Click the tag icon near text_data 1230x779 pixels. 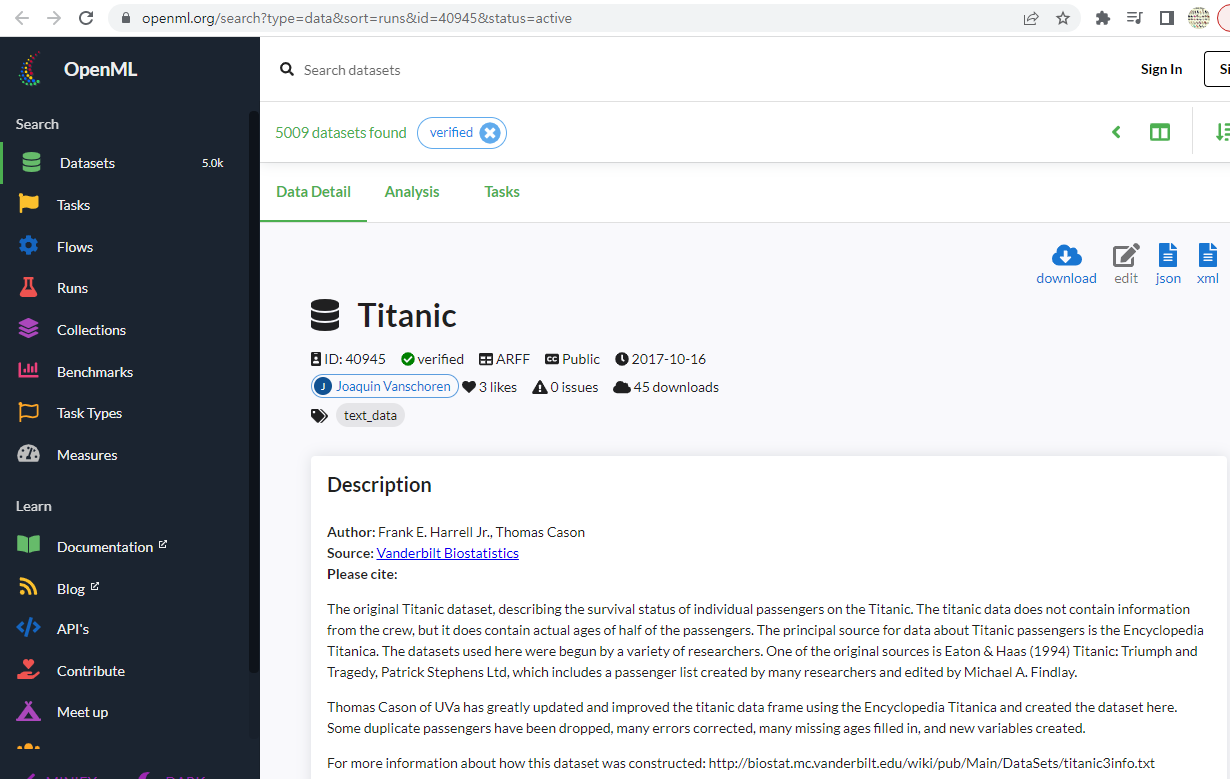coord(319,415)
